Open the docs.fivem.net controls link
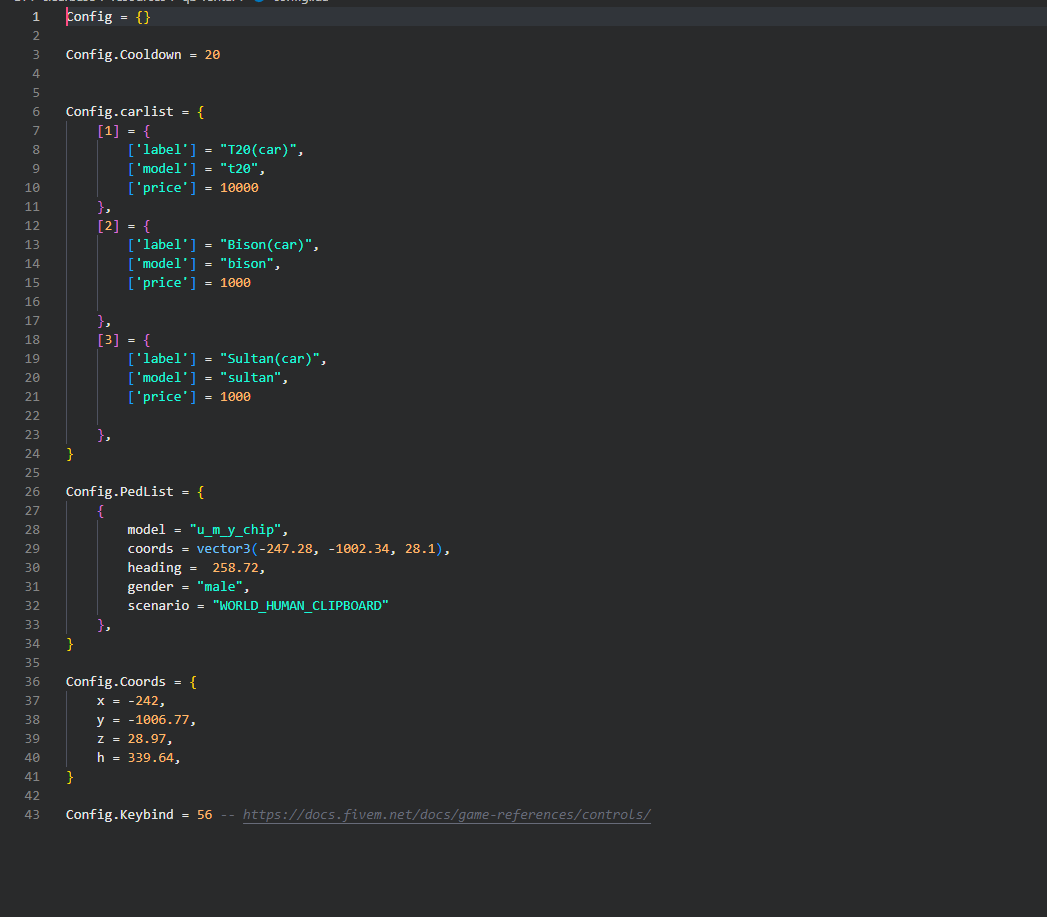Viewport: 1047px width, 917px height. (x=446, y=815)
